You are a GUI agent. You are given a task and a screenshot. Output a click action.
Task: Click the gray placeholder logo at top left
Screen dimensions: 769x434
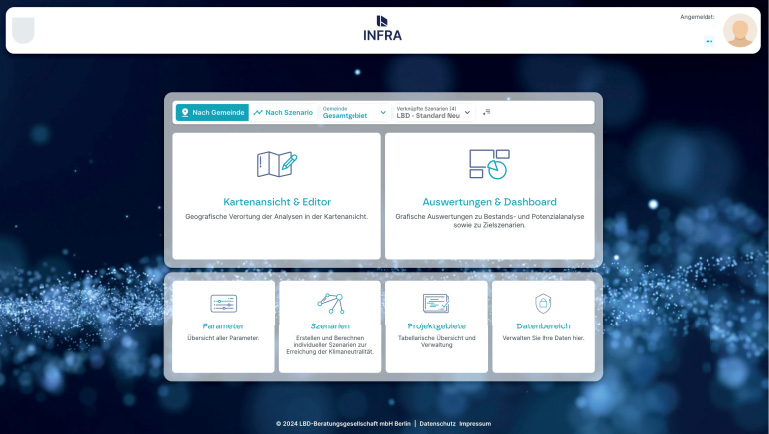(23, 31)
